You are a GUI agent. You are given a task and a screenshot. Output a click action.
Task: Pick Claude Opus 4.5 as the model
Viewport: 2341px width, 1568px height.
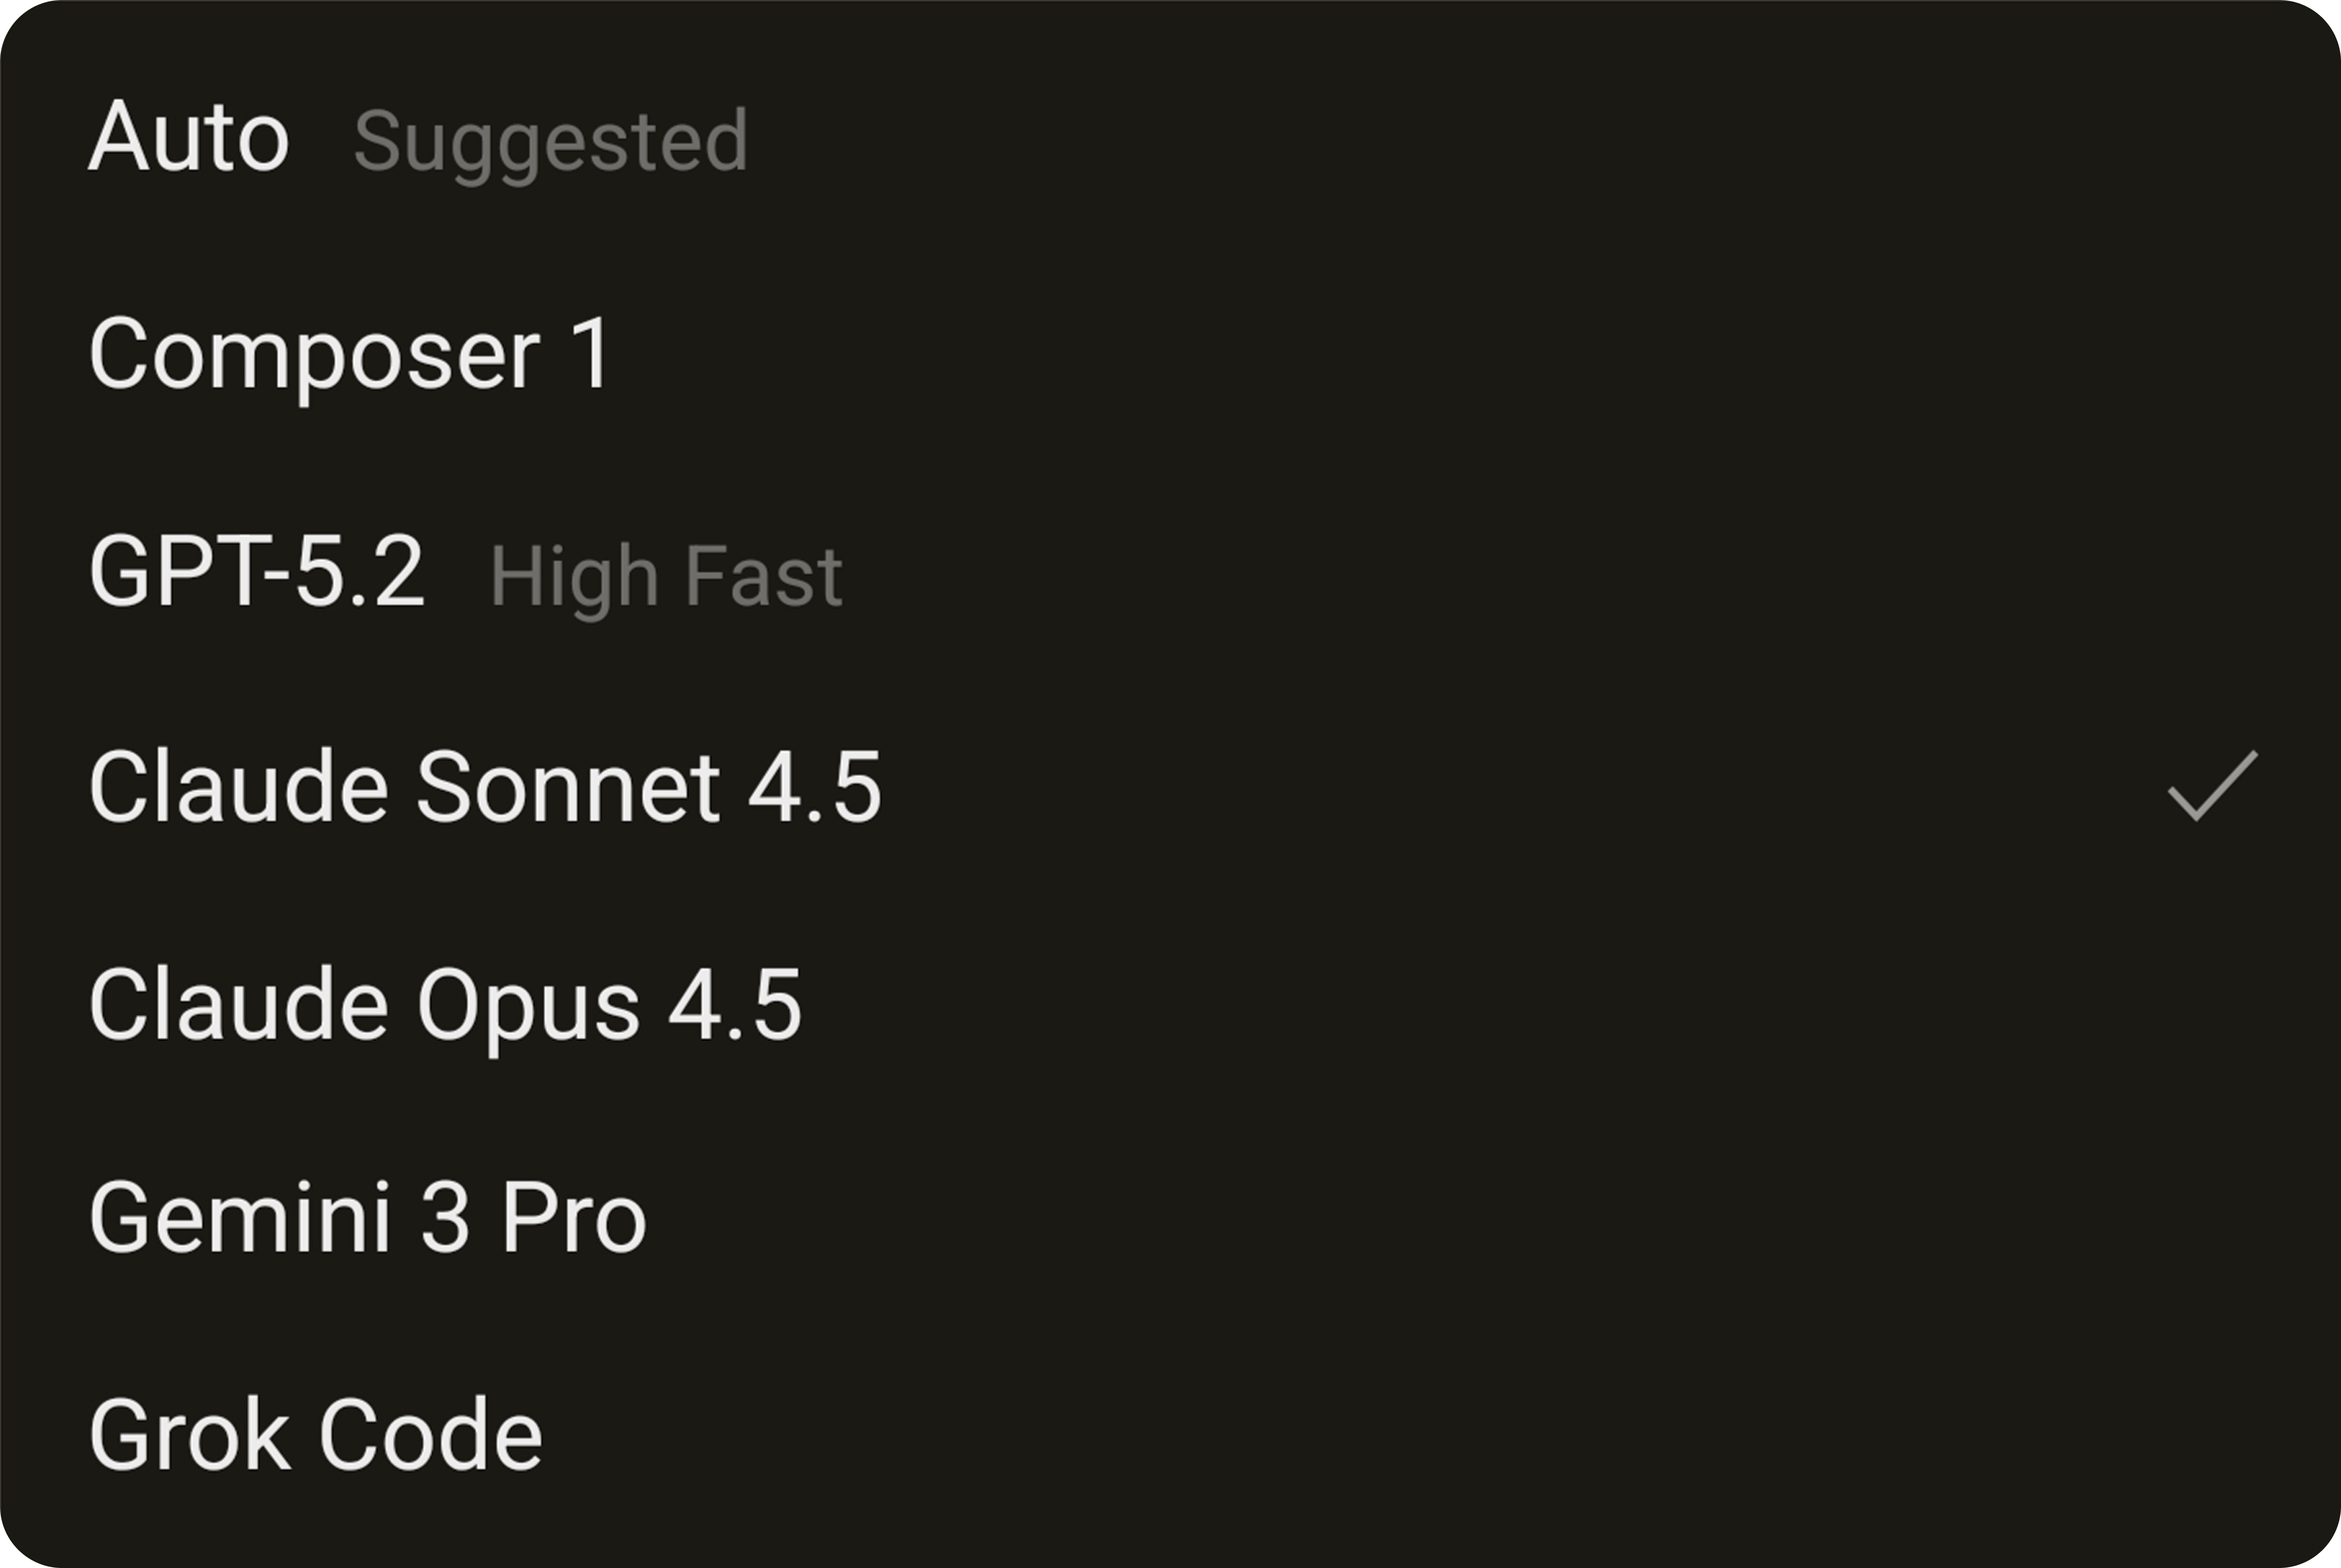445,1005
